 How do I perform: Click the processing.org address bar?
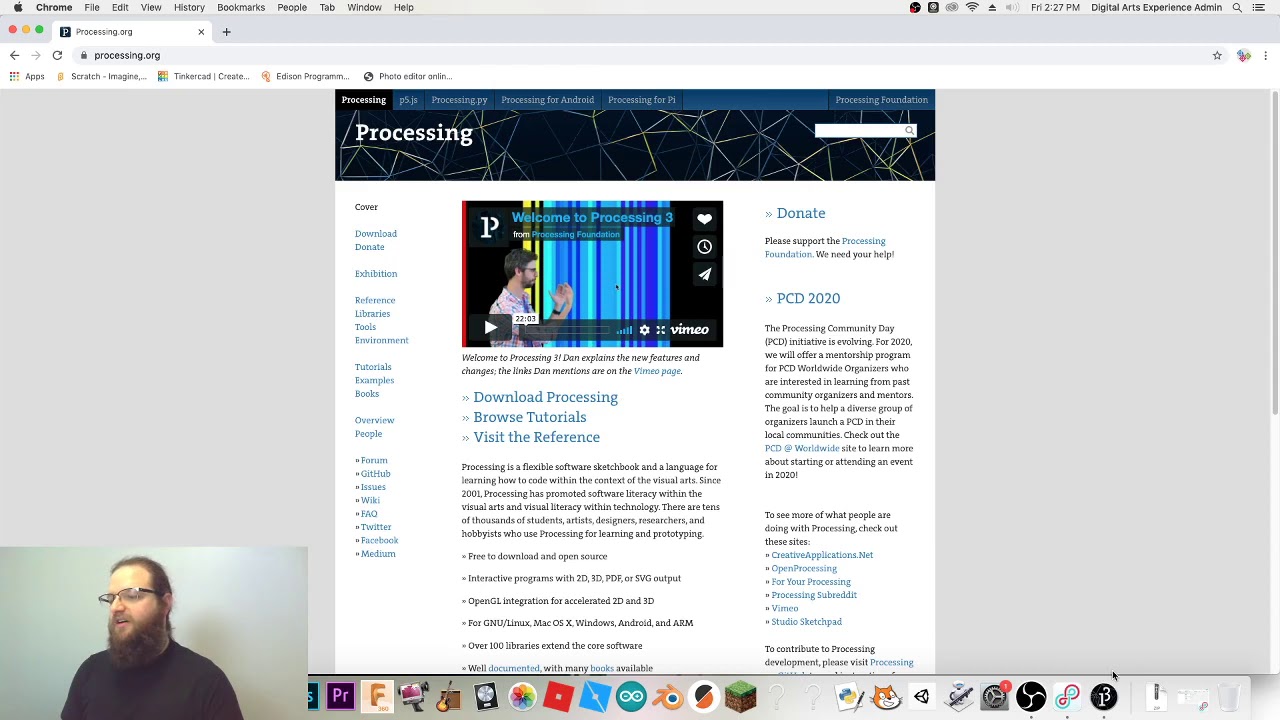640,55
